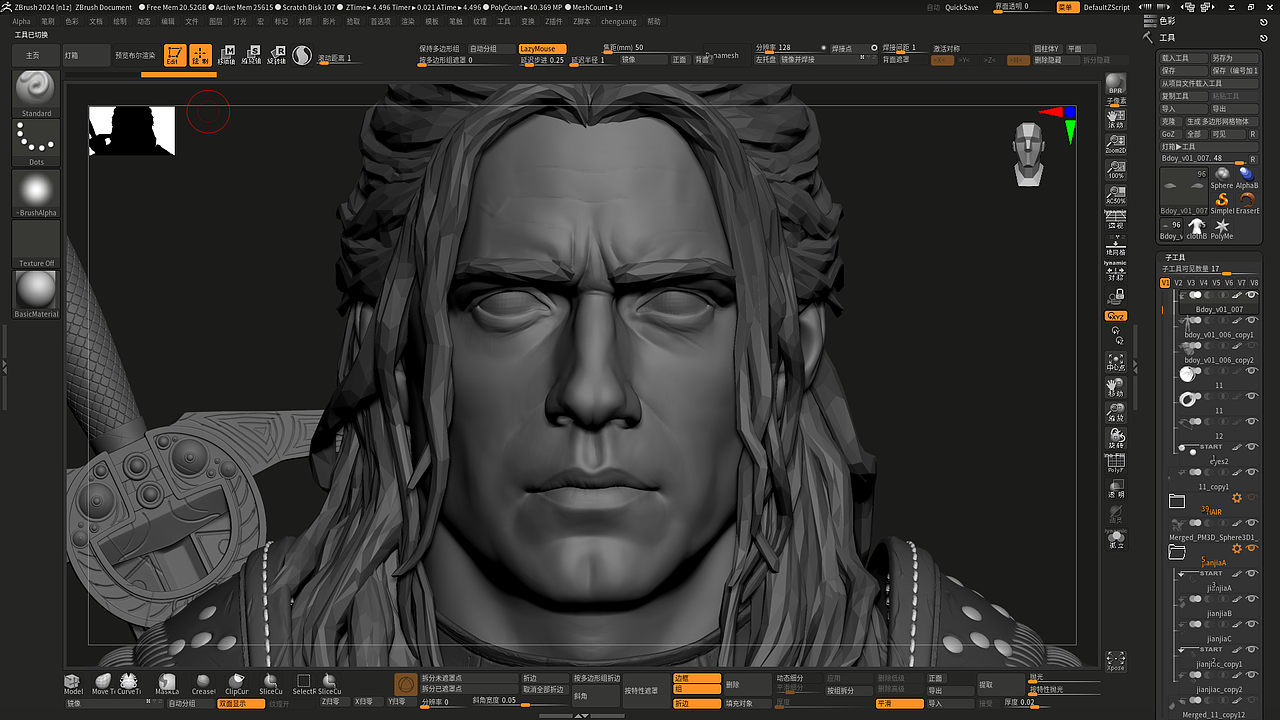Click the left panel divider arrow
Screen dimensions: 1280x720
click(4, 367)
